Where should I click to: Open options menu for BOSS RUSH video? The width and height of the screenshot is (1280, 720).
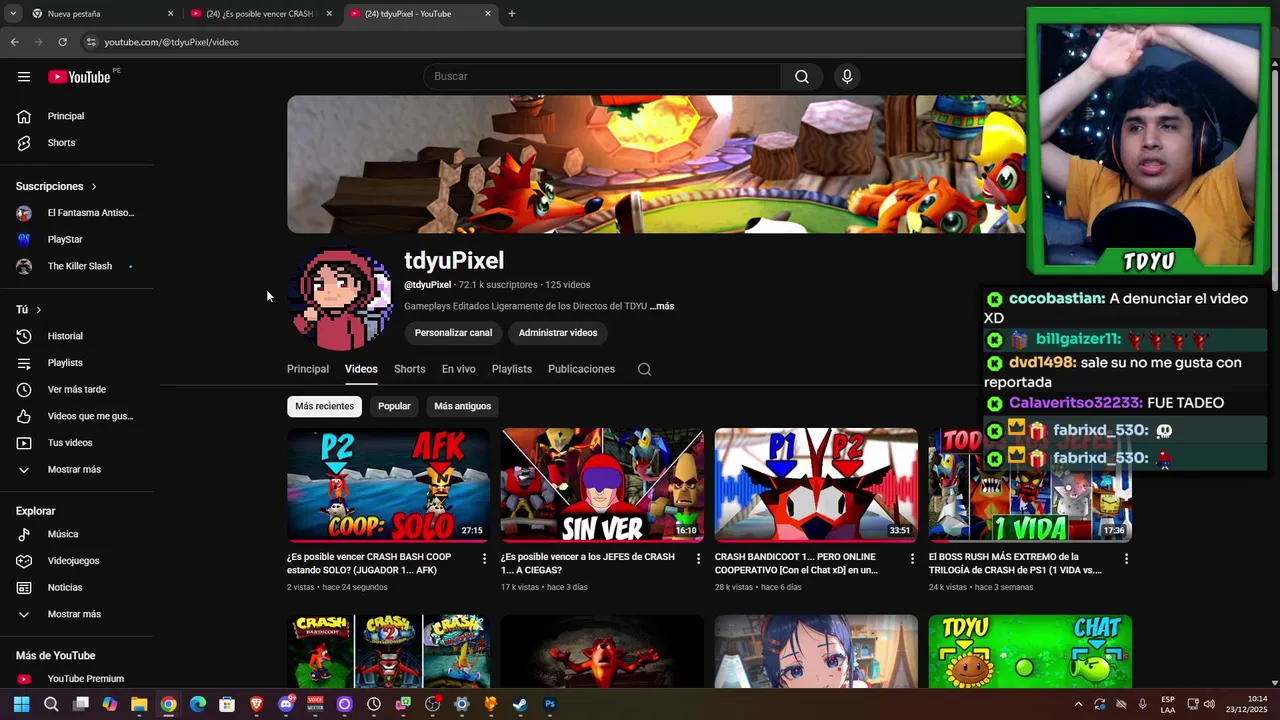coord(1126,559)
